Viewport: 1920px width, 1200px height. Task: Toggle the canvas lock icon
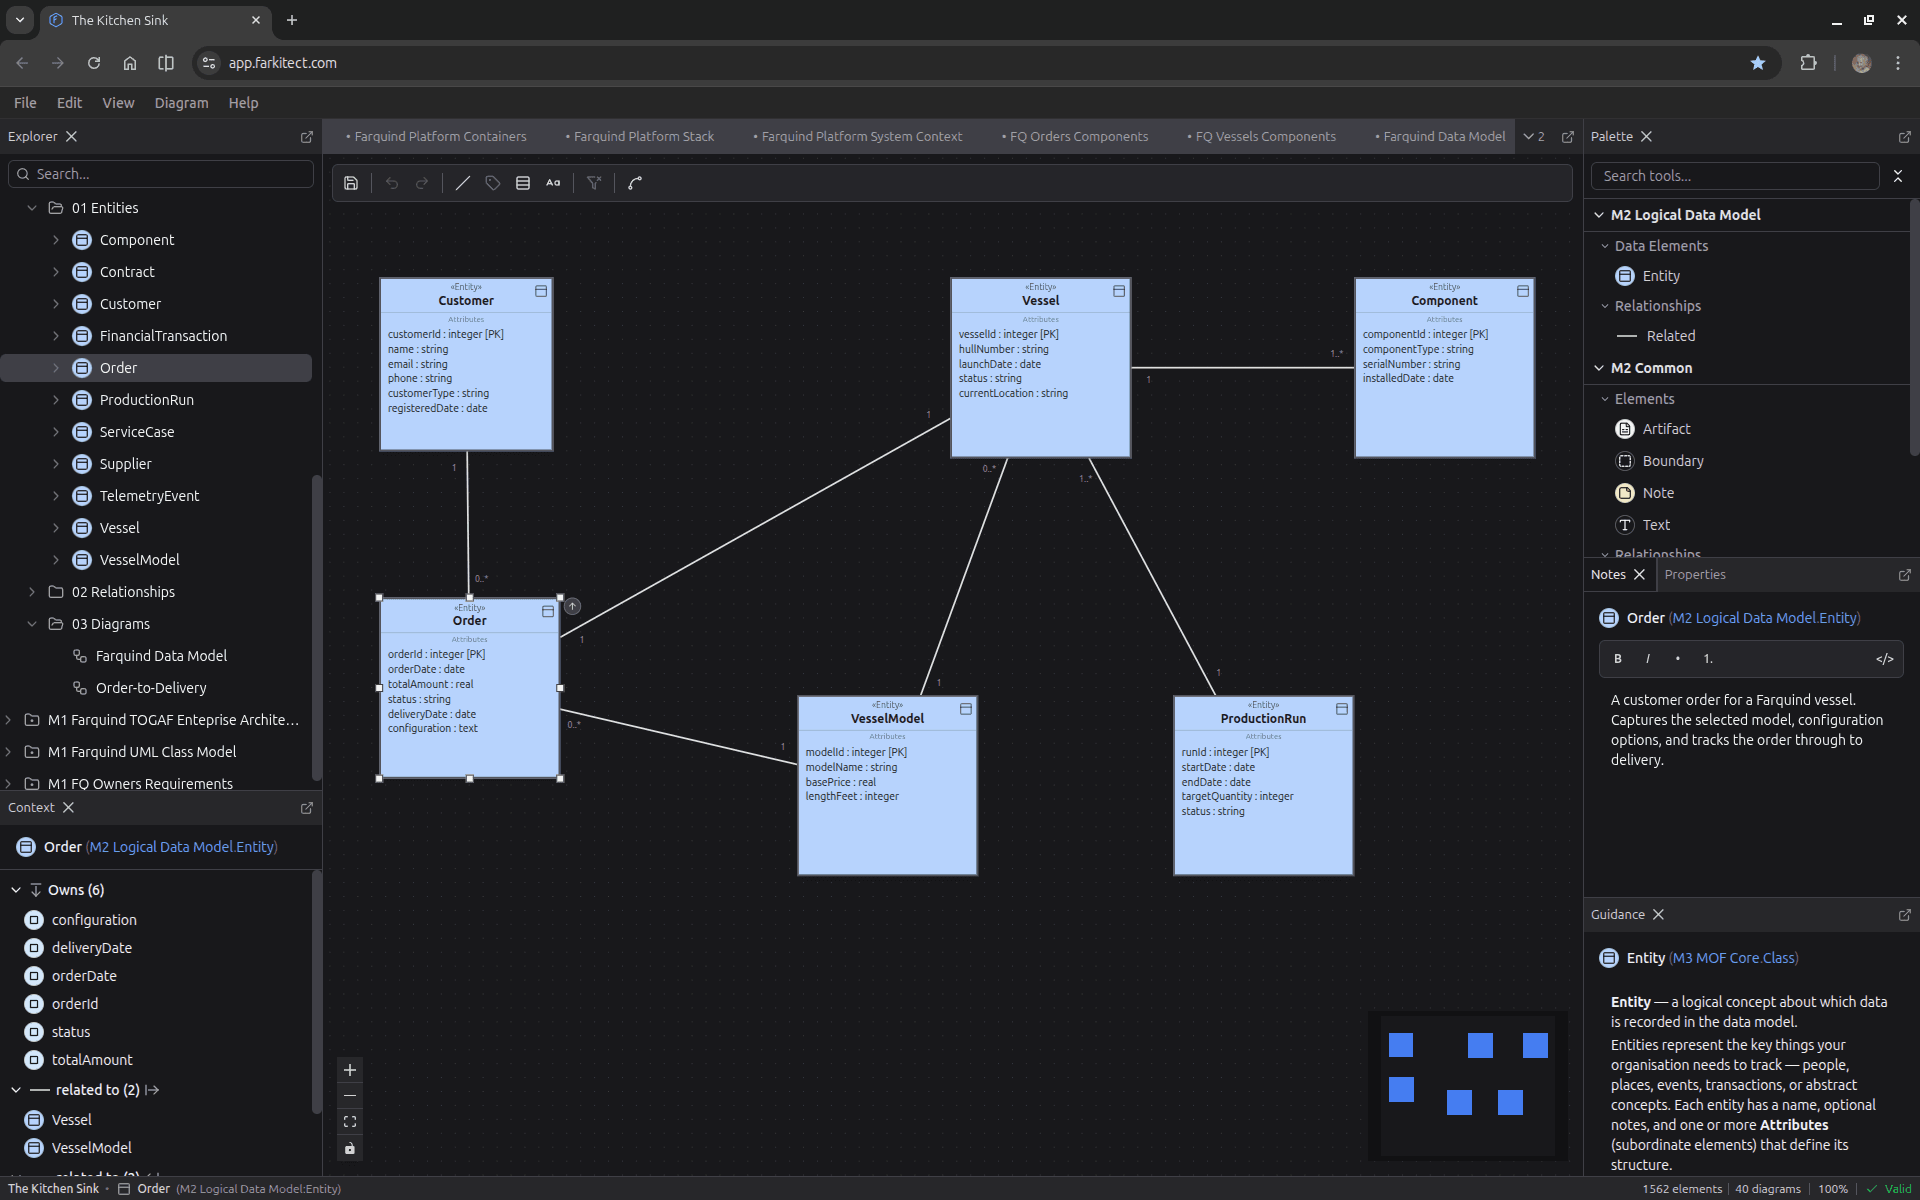tap(350, 1148)
